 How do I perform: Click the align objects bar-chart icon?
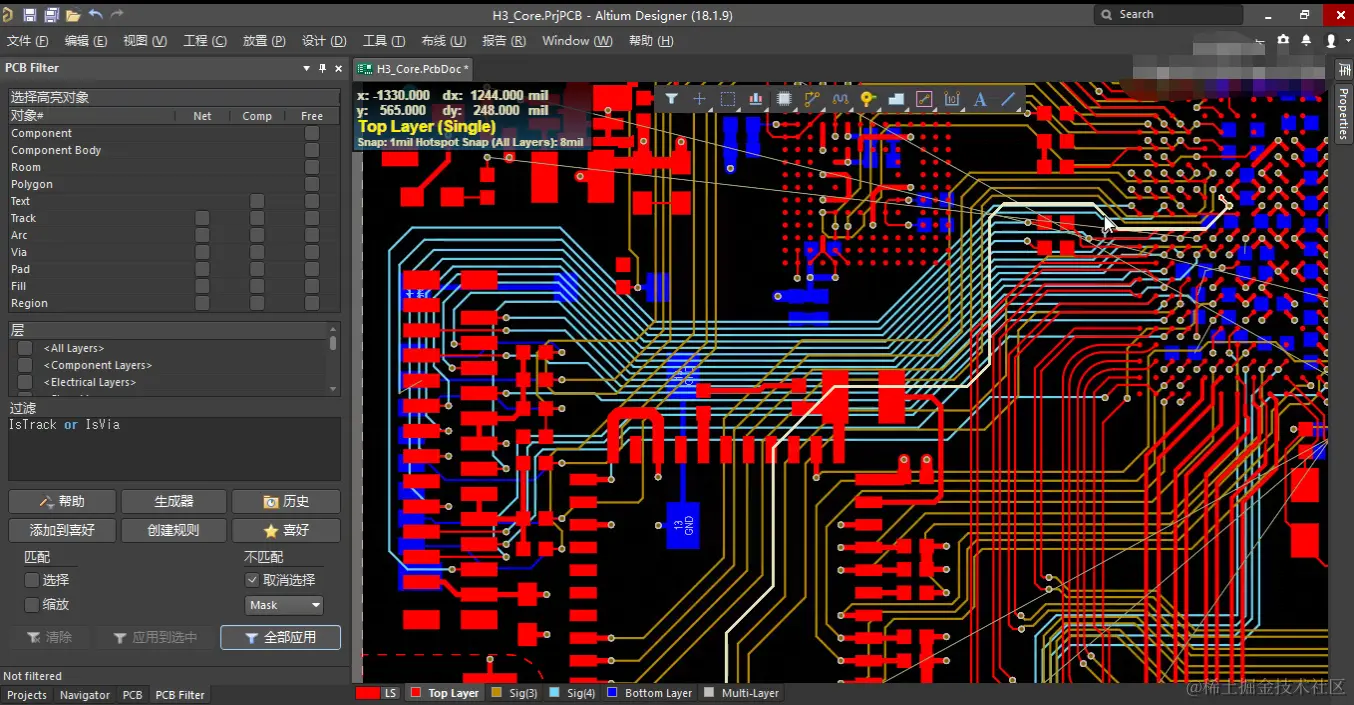point(756,99)
